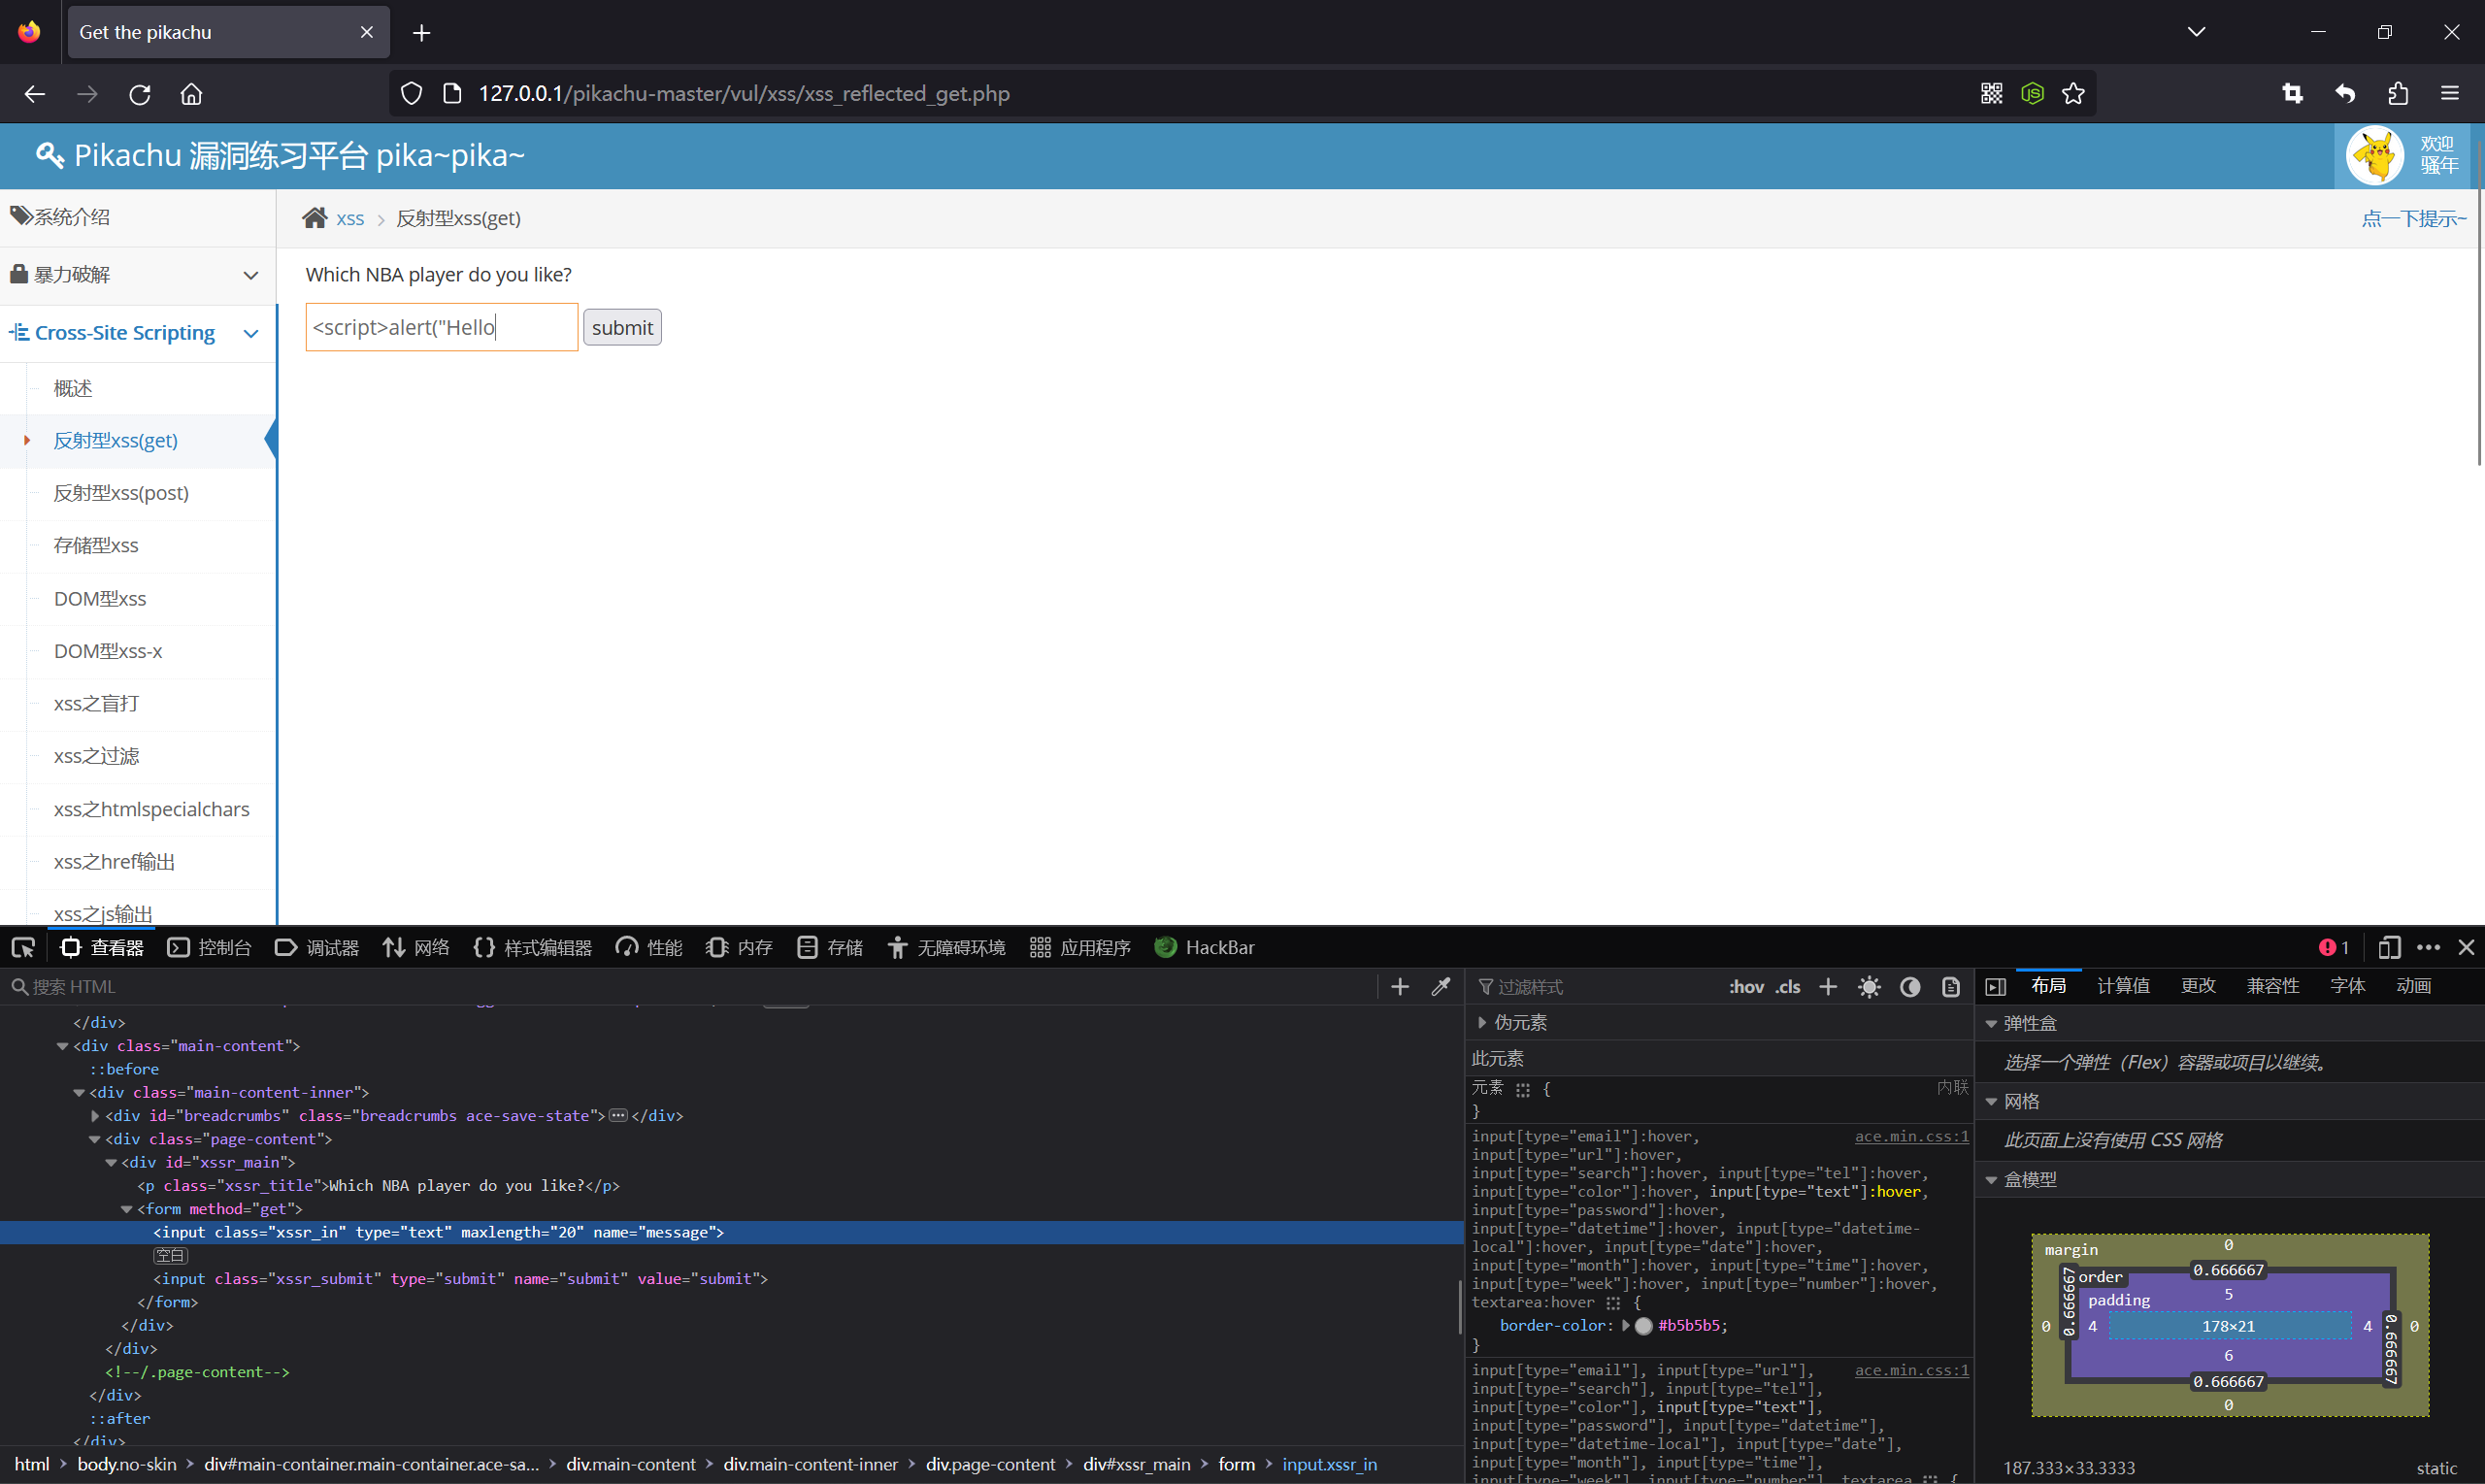Click the Pikachu avatar image
Image resolution: width=2485 pixels, height=1484 pixels.
click(2375, 156)
